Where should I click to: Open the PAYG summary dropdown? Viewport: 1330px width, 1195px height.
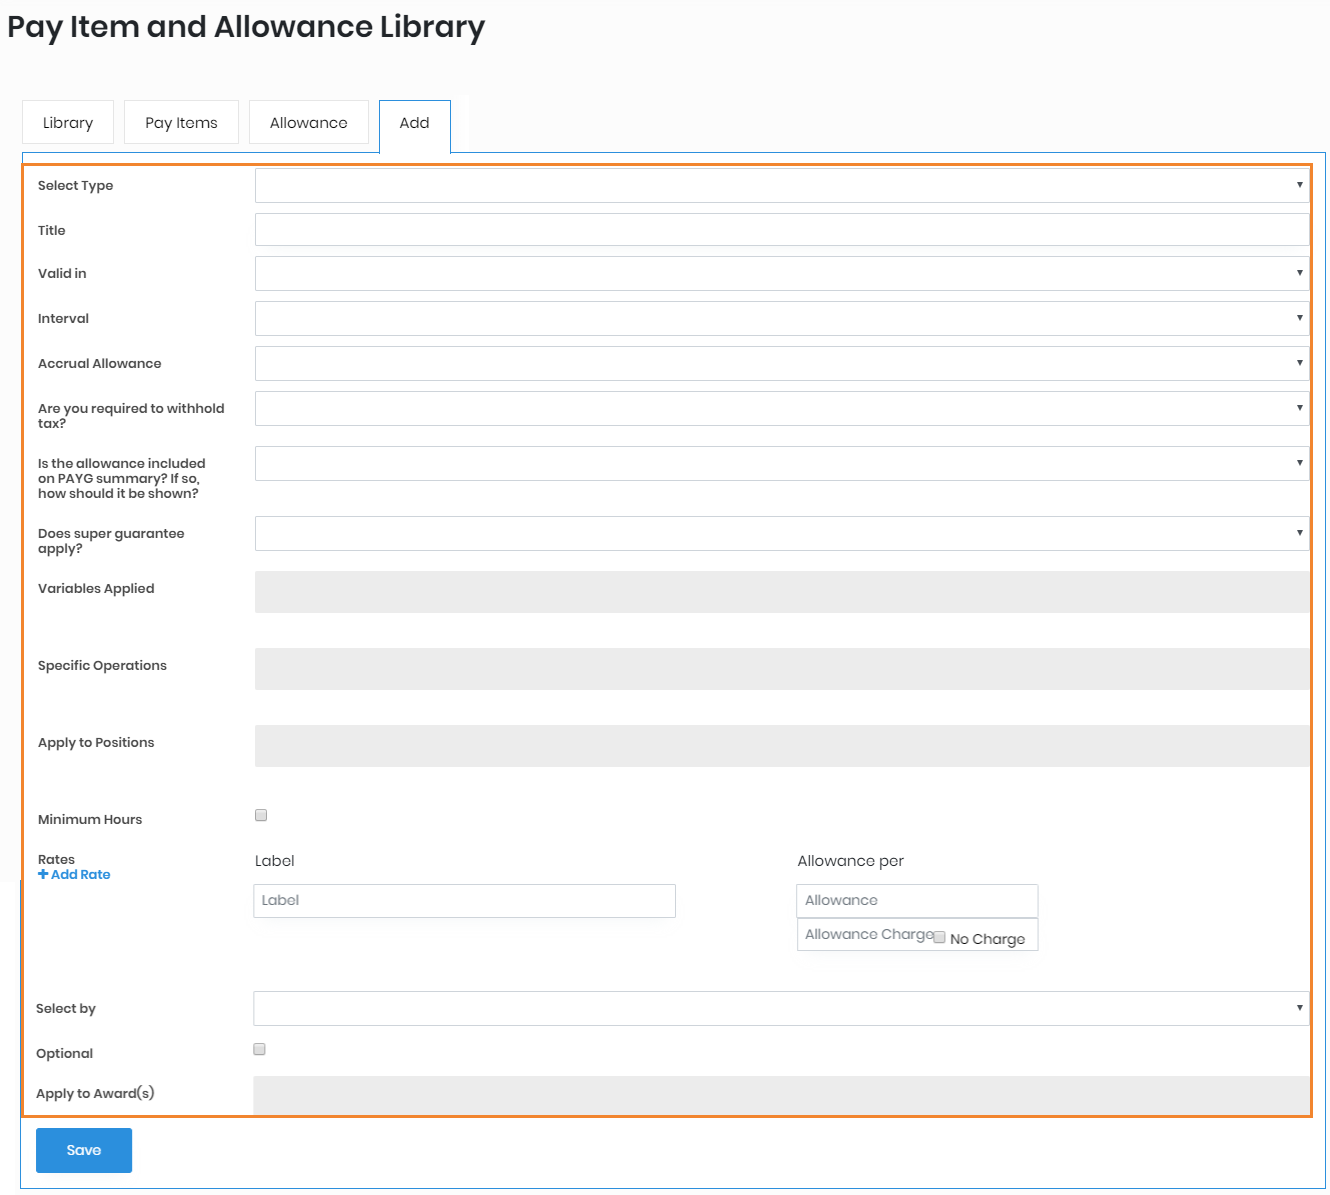tap(781, 463)
